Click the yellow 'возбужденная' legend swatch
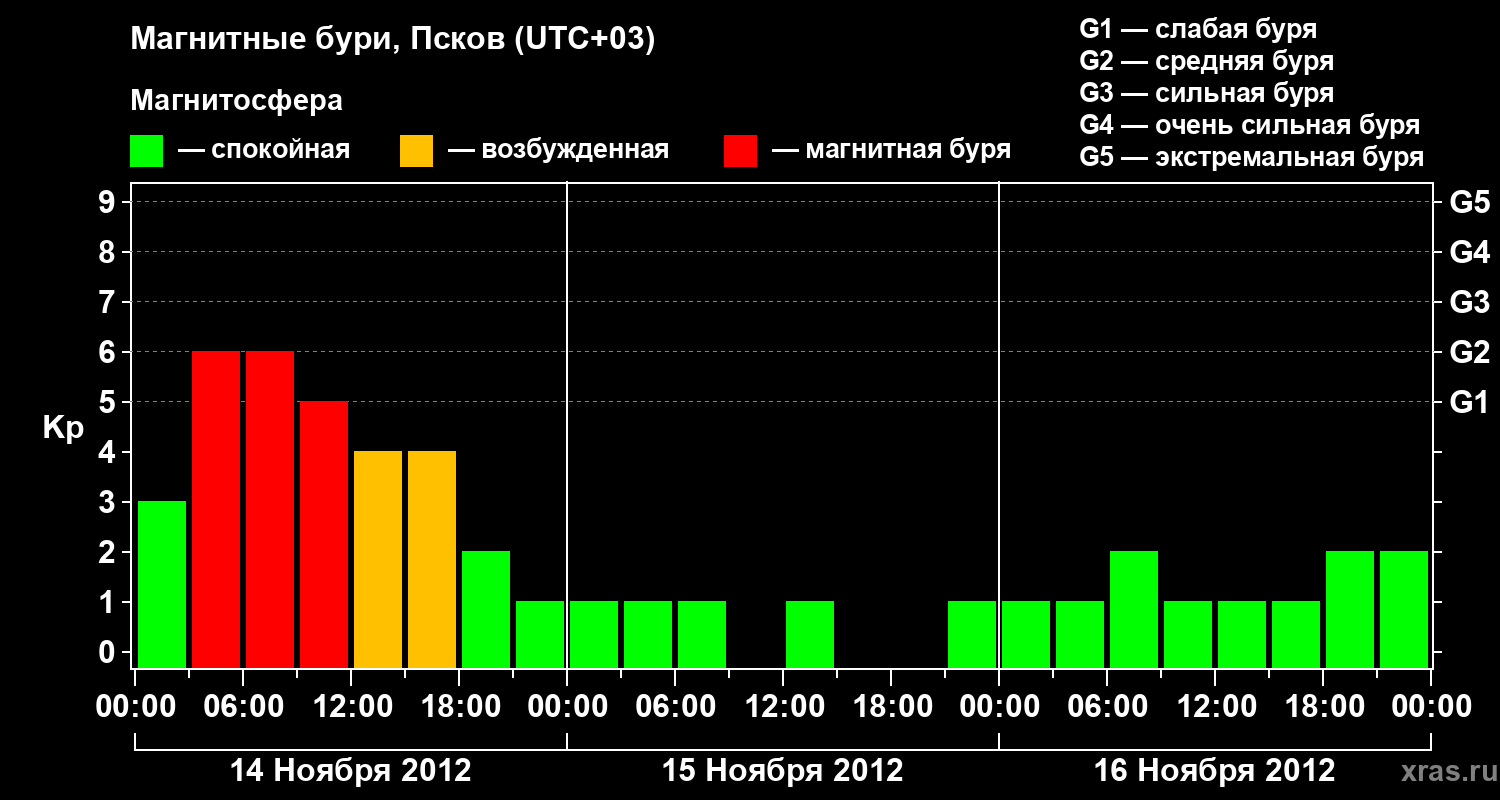This screenshot has width=1500, height=800. [x=416, y=151]
